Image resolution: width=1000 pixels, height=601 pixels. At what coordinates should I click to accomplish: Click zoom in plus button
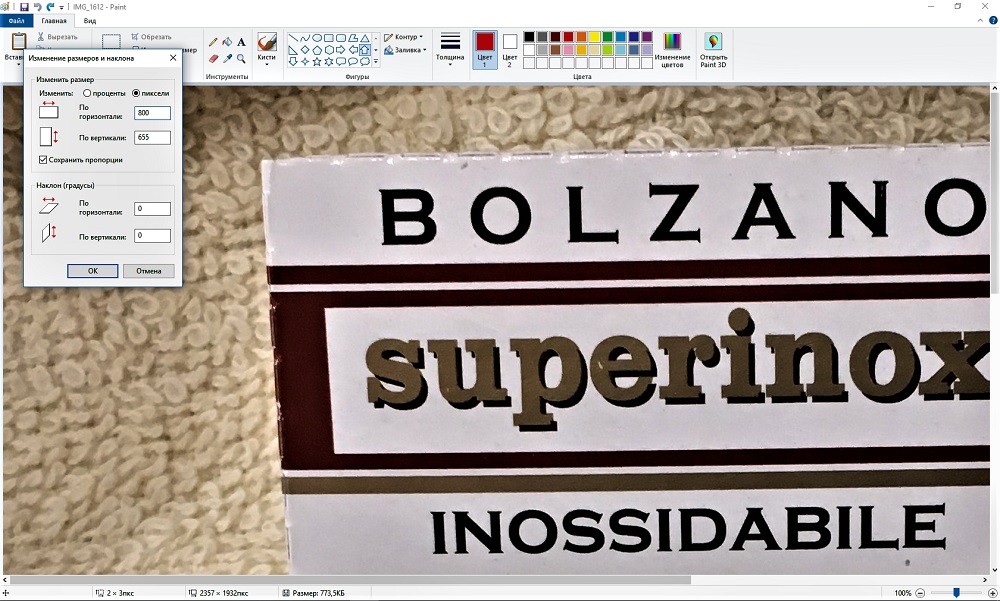coord(992,593)
